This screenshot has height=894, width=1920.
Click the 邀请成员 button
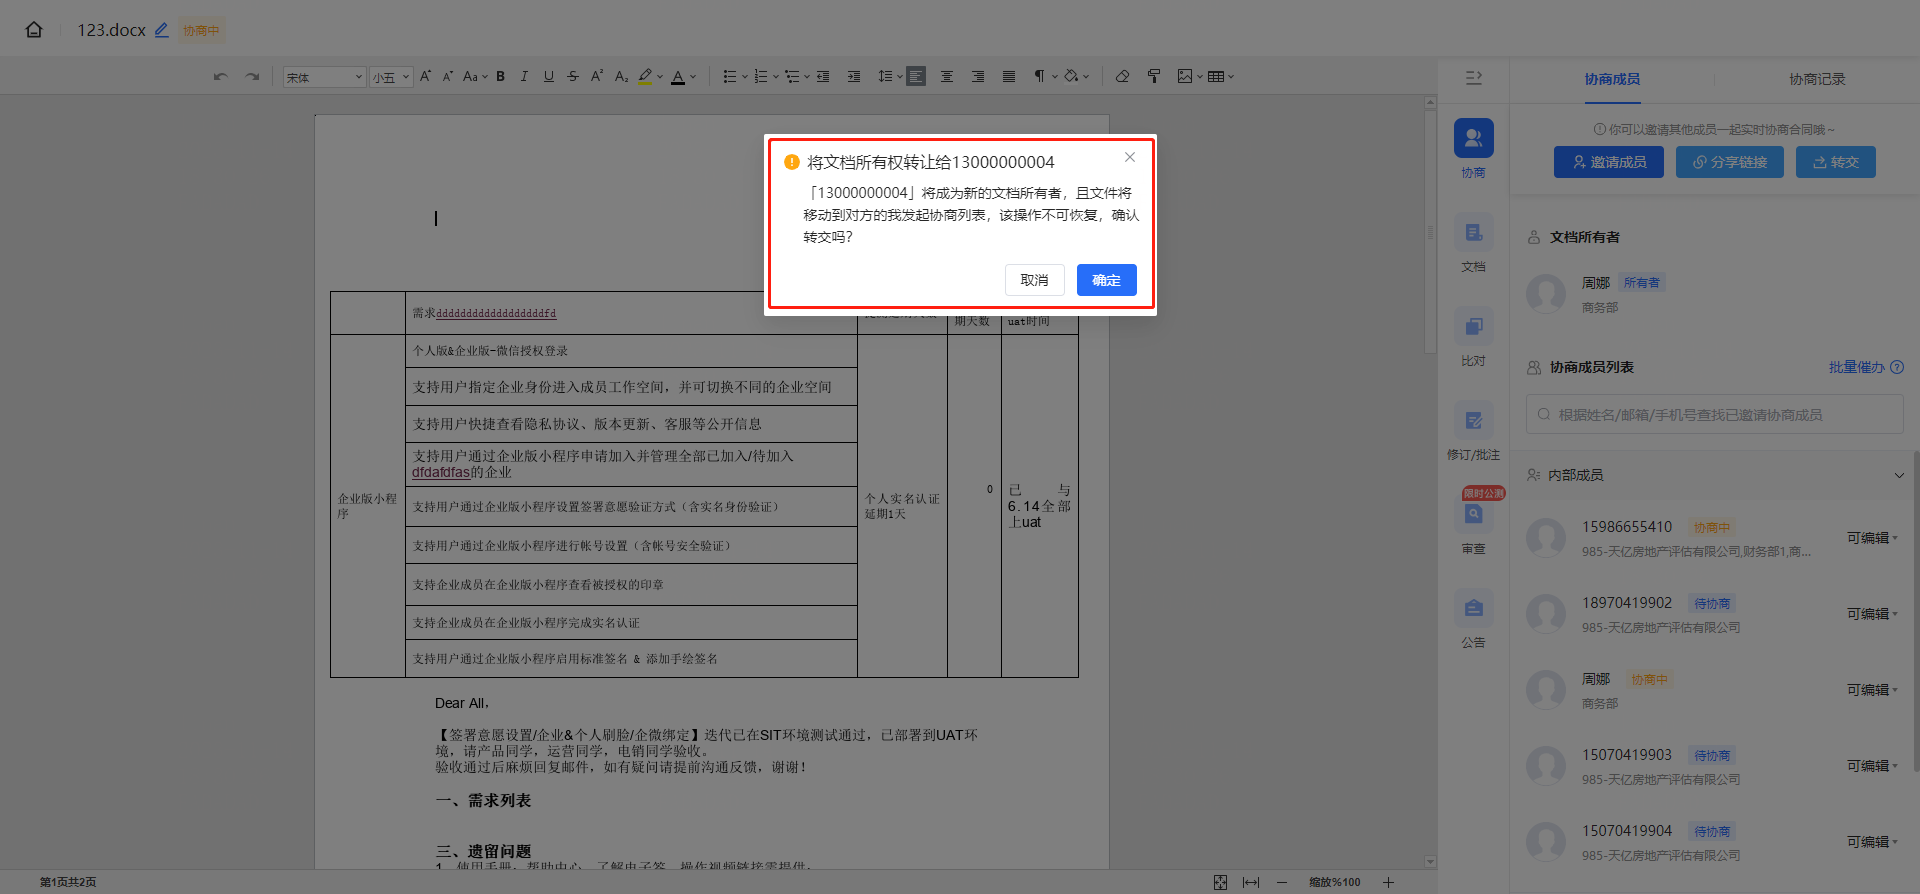pyautogui.click(x=1609, y=162)
